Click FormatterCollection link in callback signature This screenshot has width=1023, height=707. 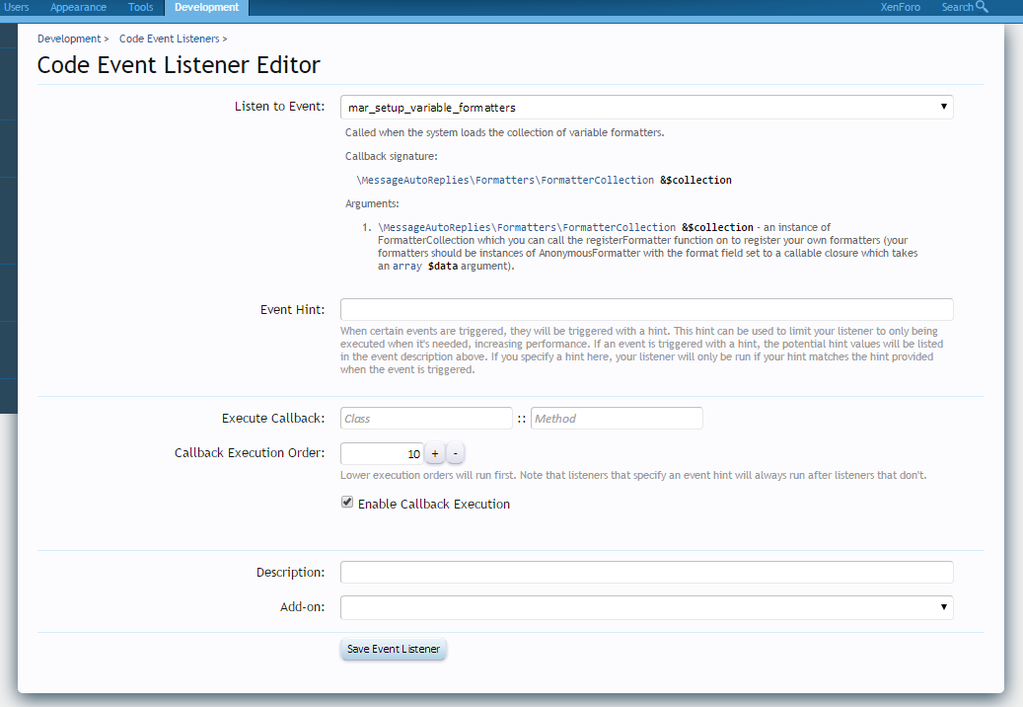[x=598, y=180]
